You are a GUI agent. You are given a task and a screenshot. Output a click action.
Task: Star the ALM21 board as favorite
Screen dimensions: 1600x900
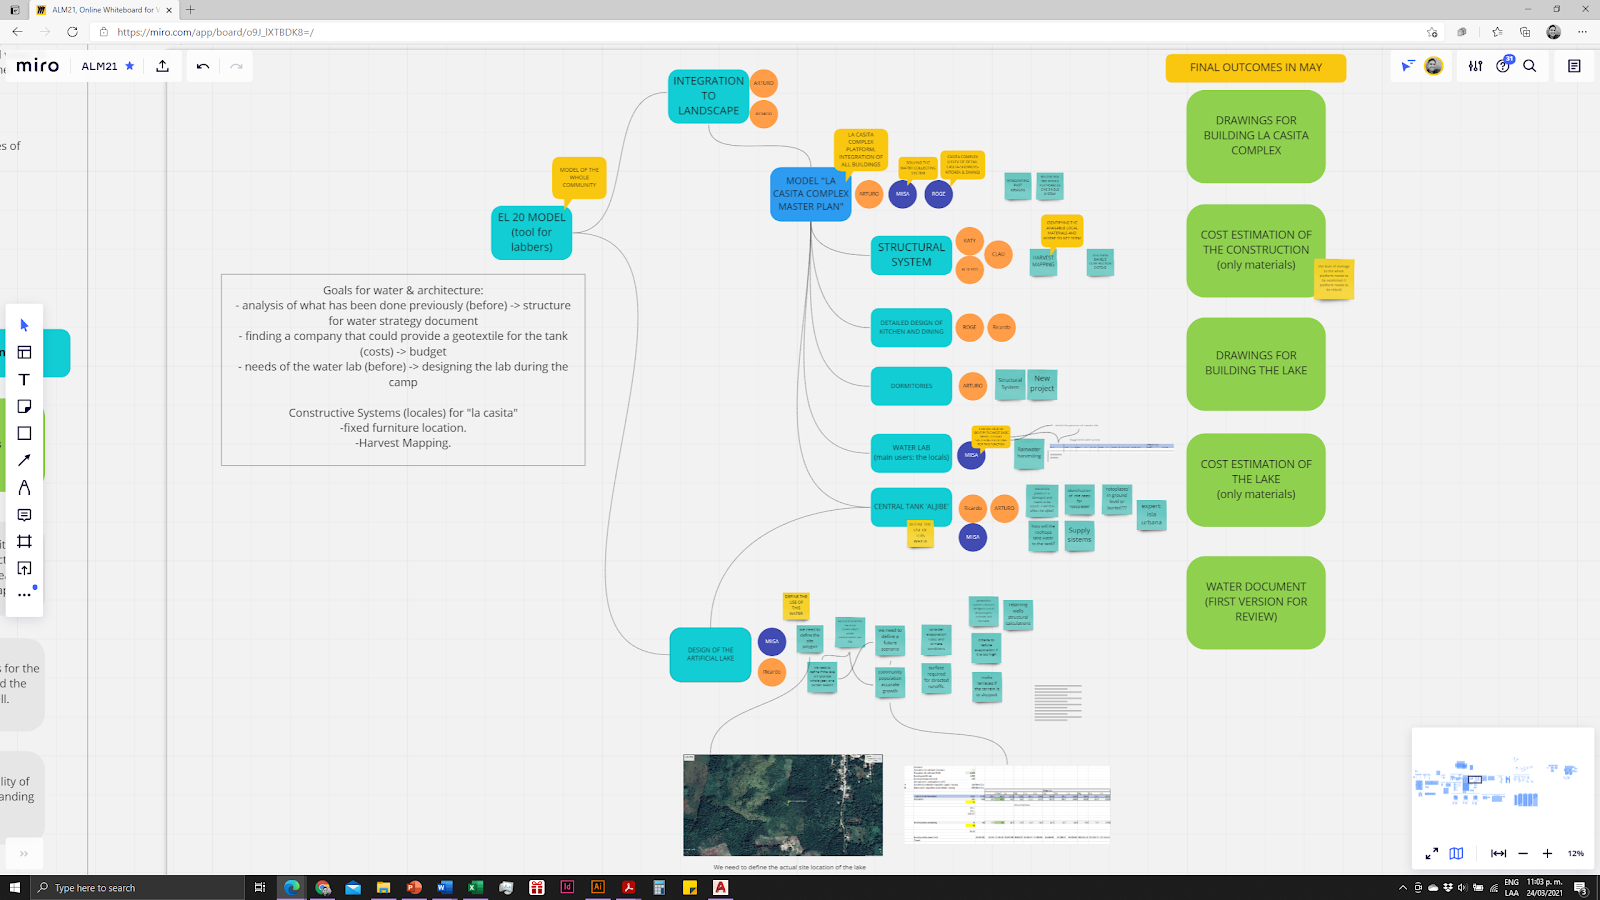click(129, 66)
